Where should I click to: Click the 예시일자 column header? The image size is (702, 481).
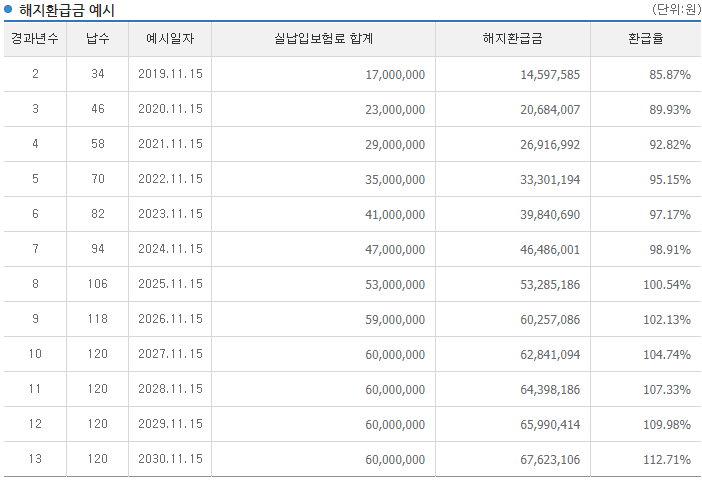pos(170,40)
